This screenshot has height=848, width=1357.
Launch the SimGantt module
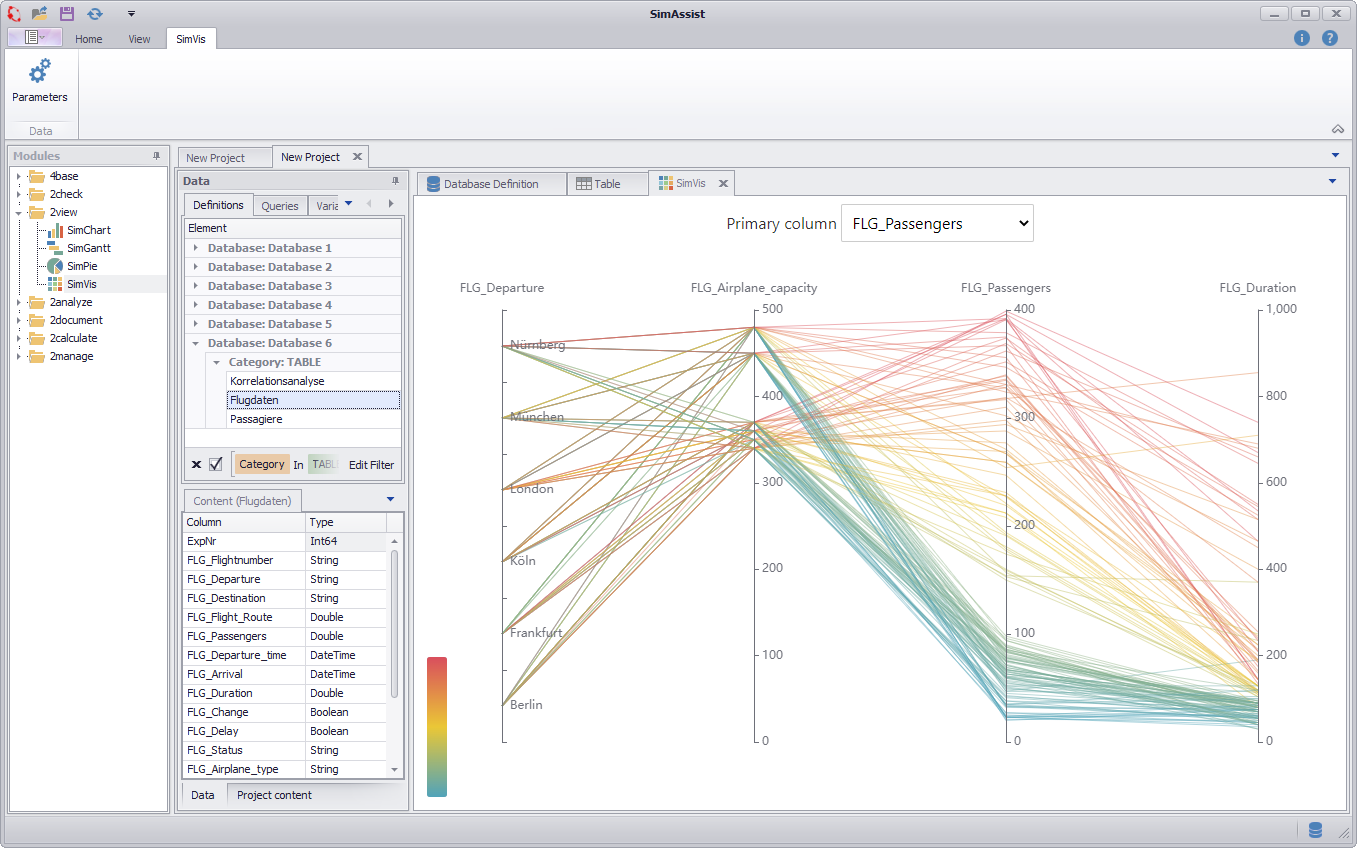coord(87,248)
